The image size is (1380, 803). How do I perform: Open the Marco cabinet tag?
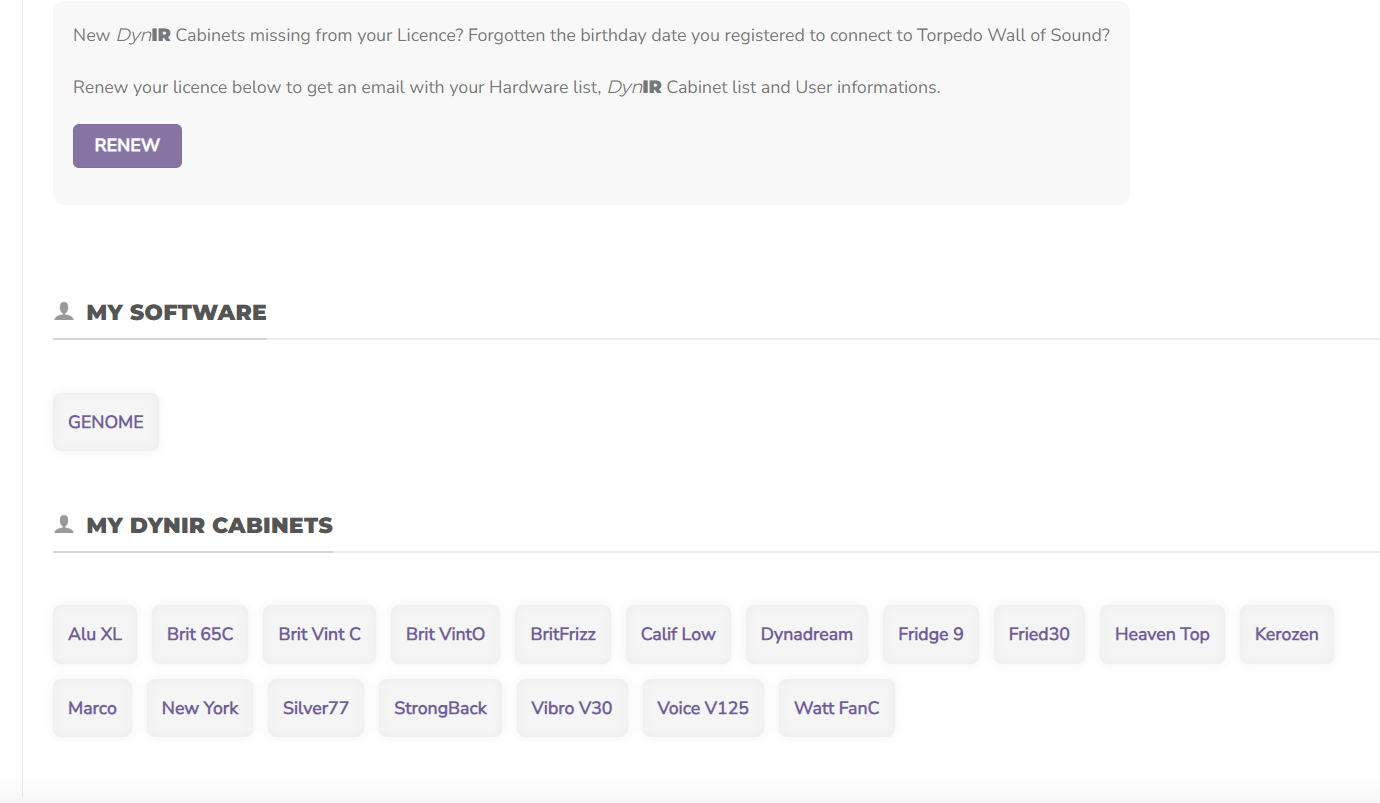click(92, 708)
